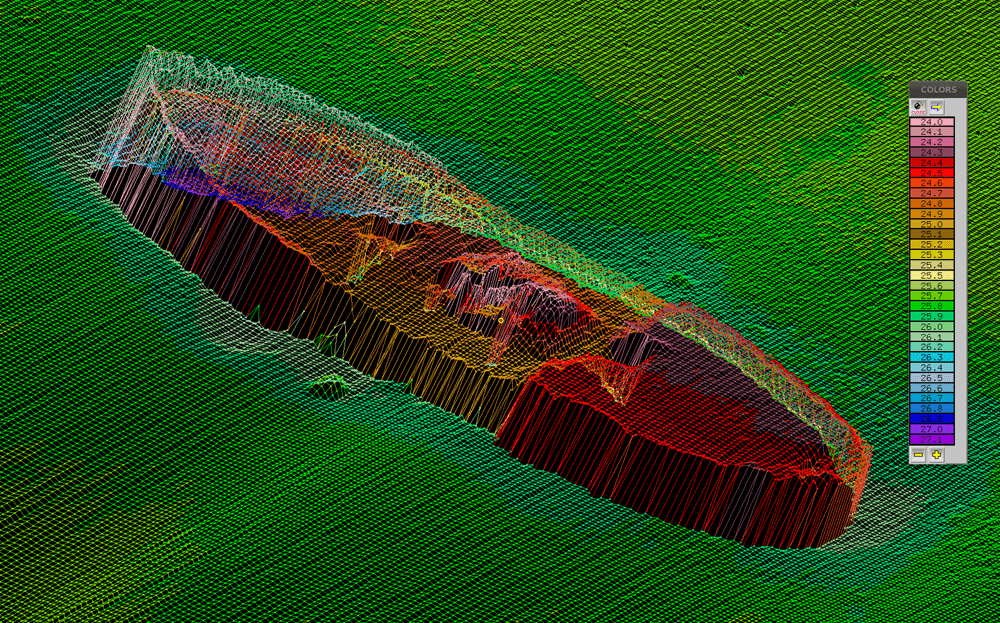This screenshot has width=1000, height=623.
Task: Click the yellow minus icon below color scale
Action: (918, 454)
